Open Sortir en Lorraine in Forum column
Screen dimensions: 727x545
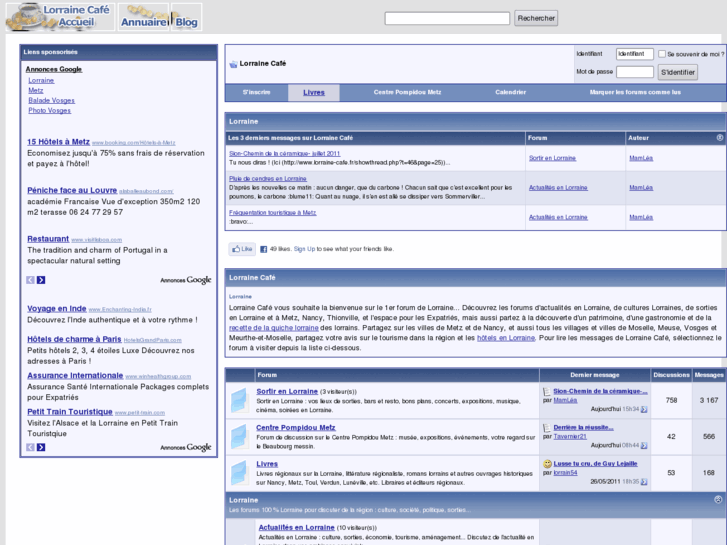pos(552,158)
